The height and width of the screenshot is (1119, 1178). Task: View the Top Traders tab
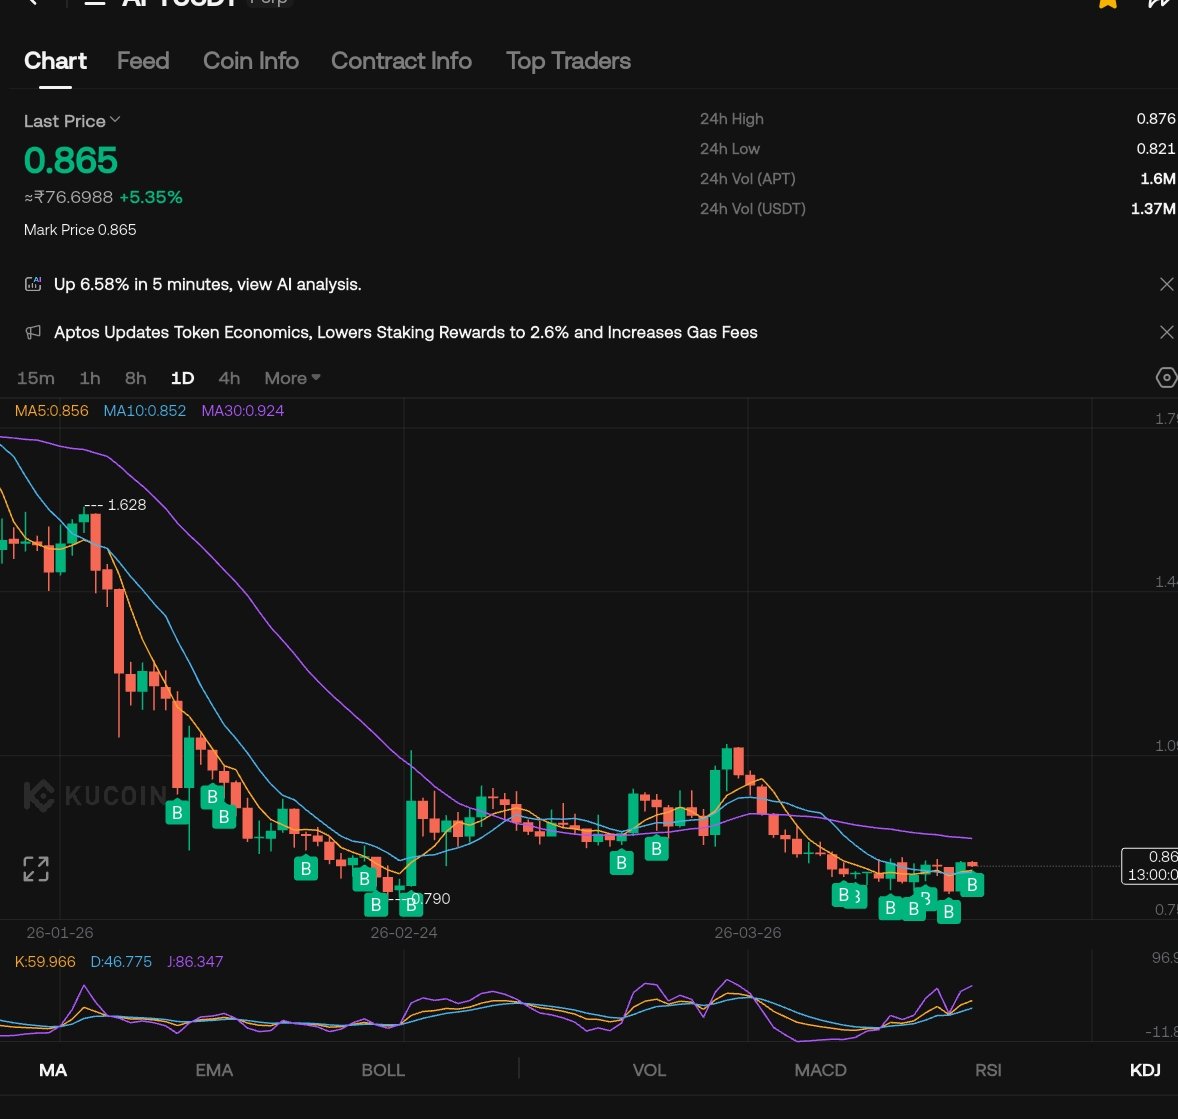click(x=568, y=61)
